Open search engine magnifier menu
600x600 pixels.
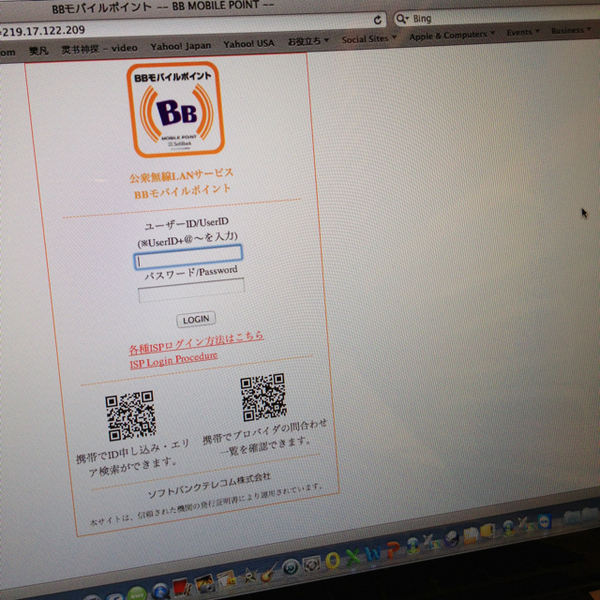(402, 18)
